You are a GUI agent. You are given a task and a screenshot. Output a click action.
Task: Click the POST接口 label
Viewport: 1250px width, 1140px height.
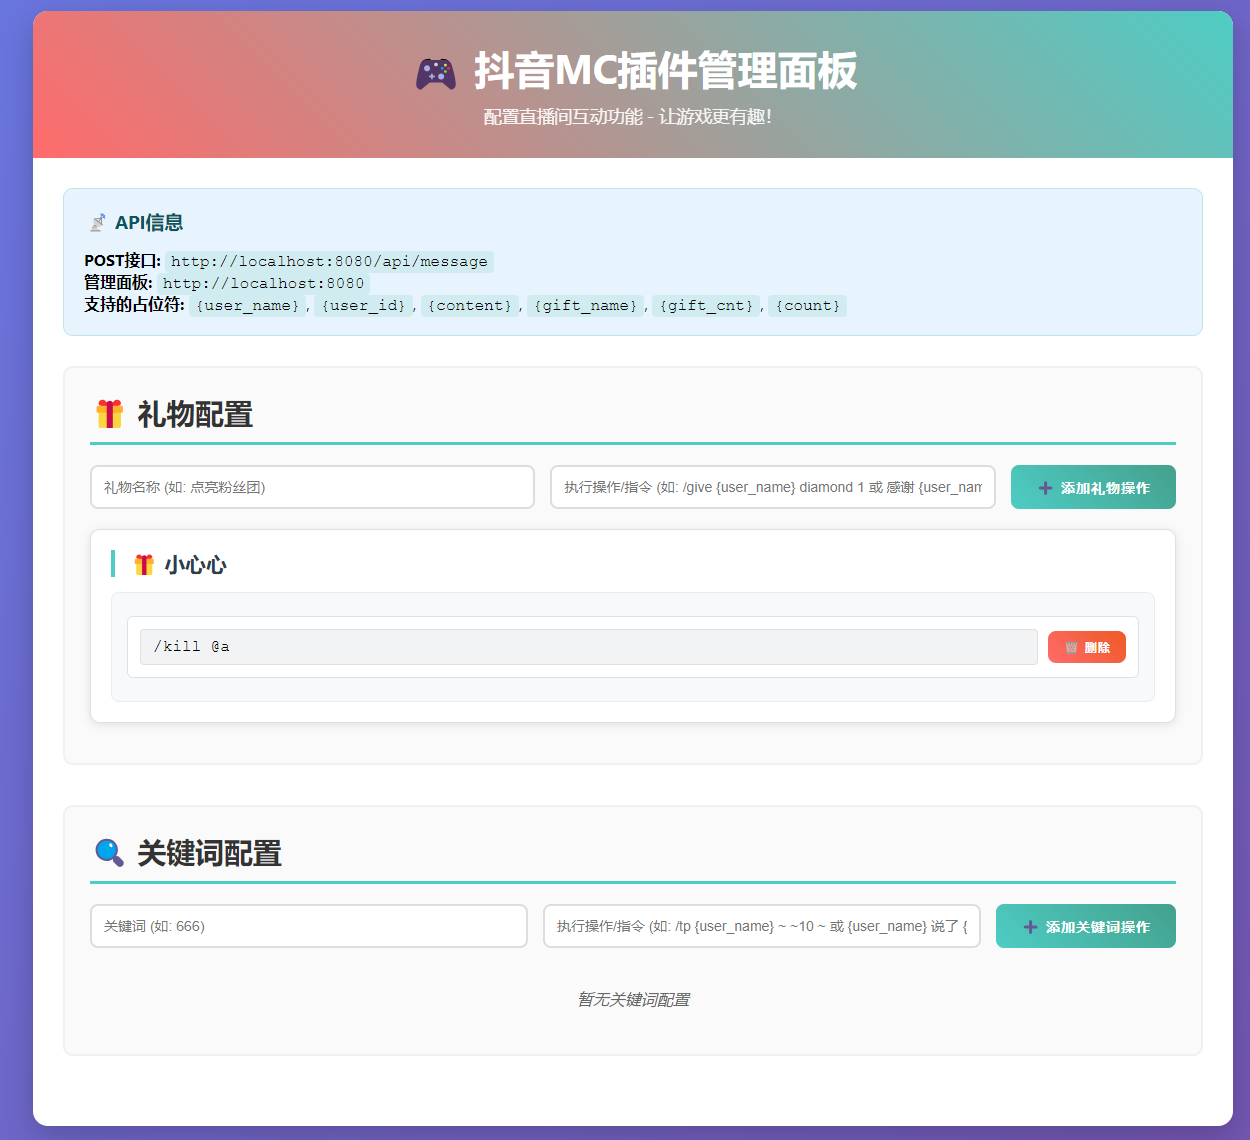[122, 261]
